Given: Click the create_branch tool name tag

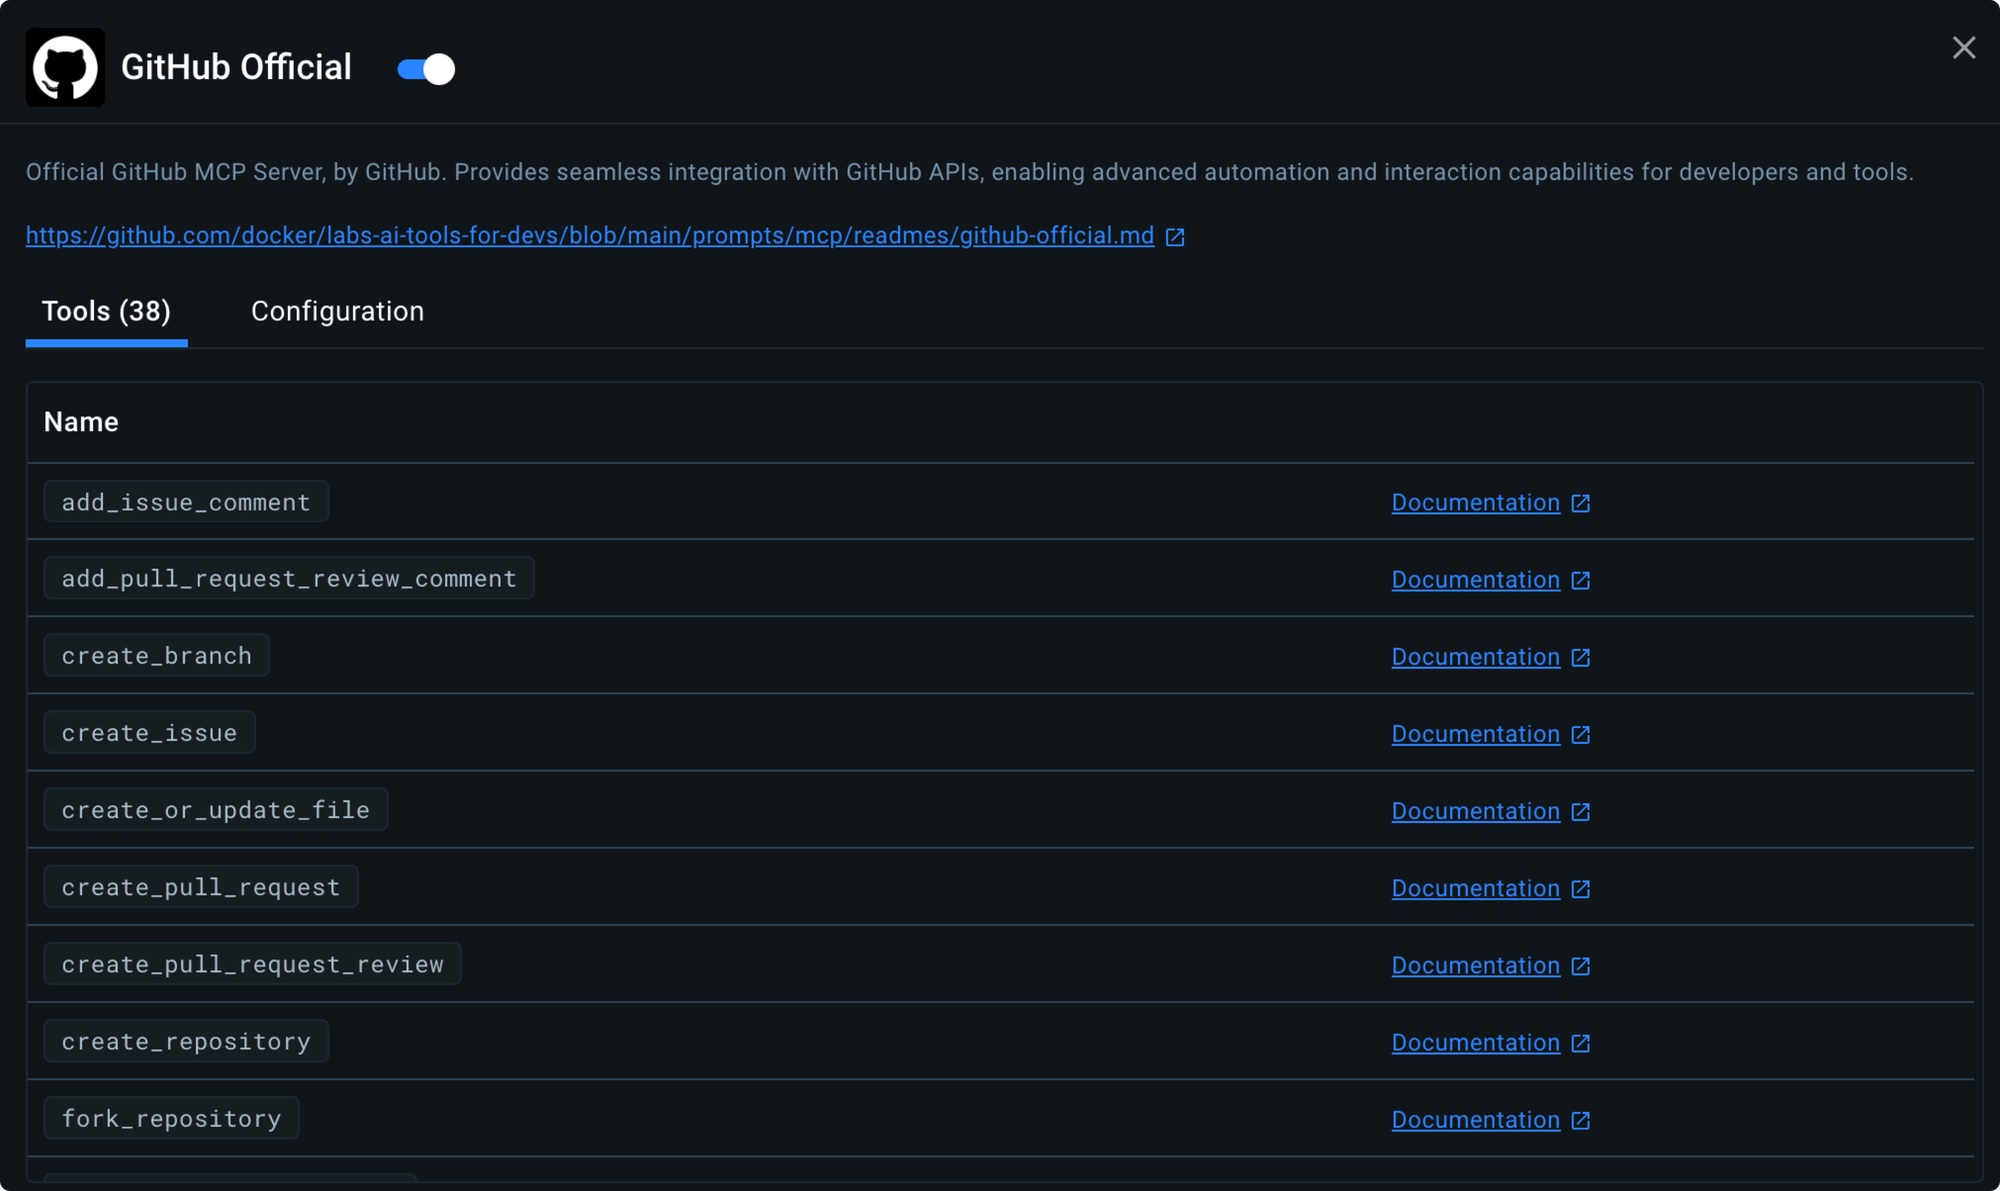Looking at the screenshot, I should point(157,656).
